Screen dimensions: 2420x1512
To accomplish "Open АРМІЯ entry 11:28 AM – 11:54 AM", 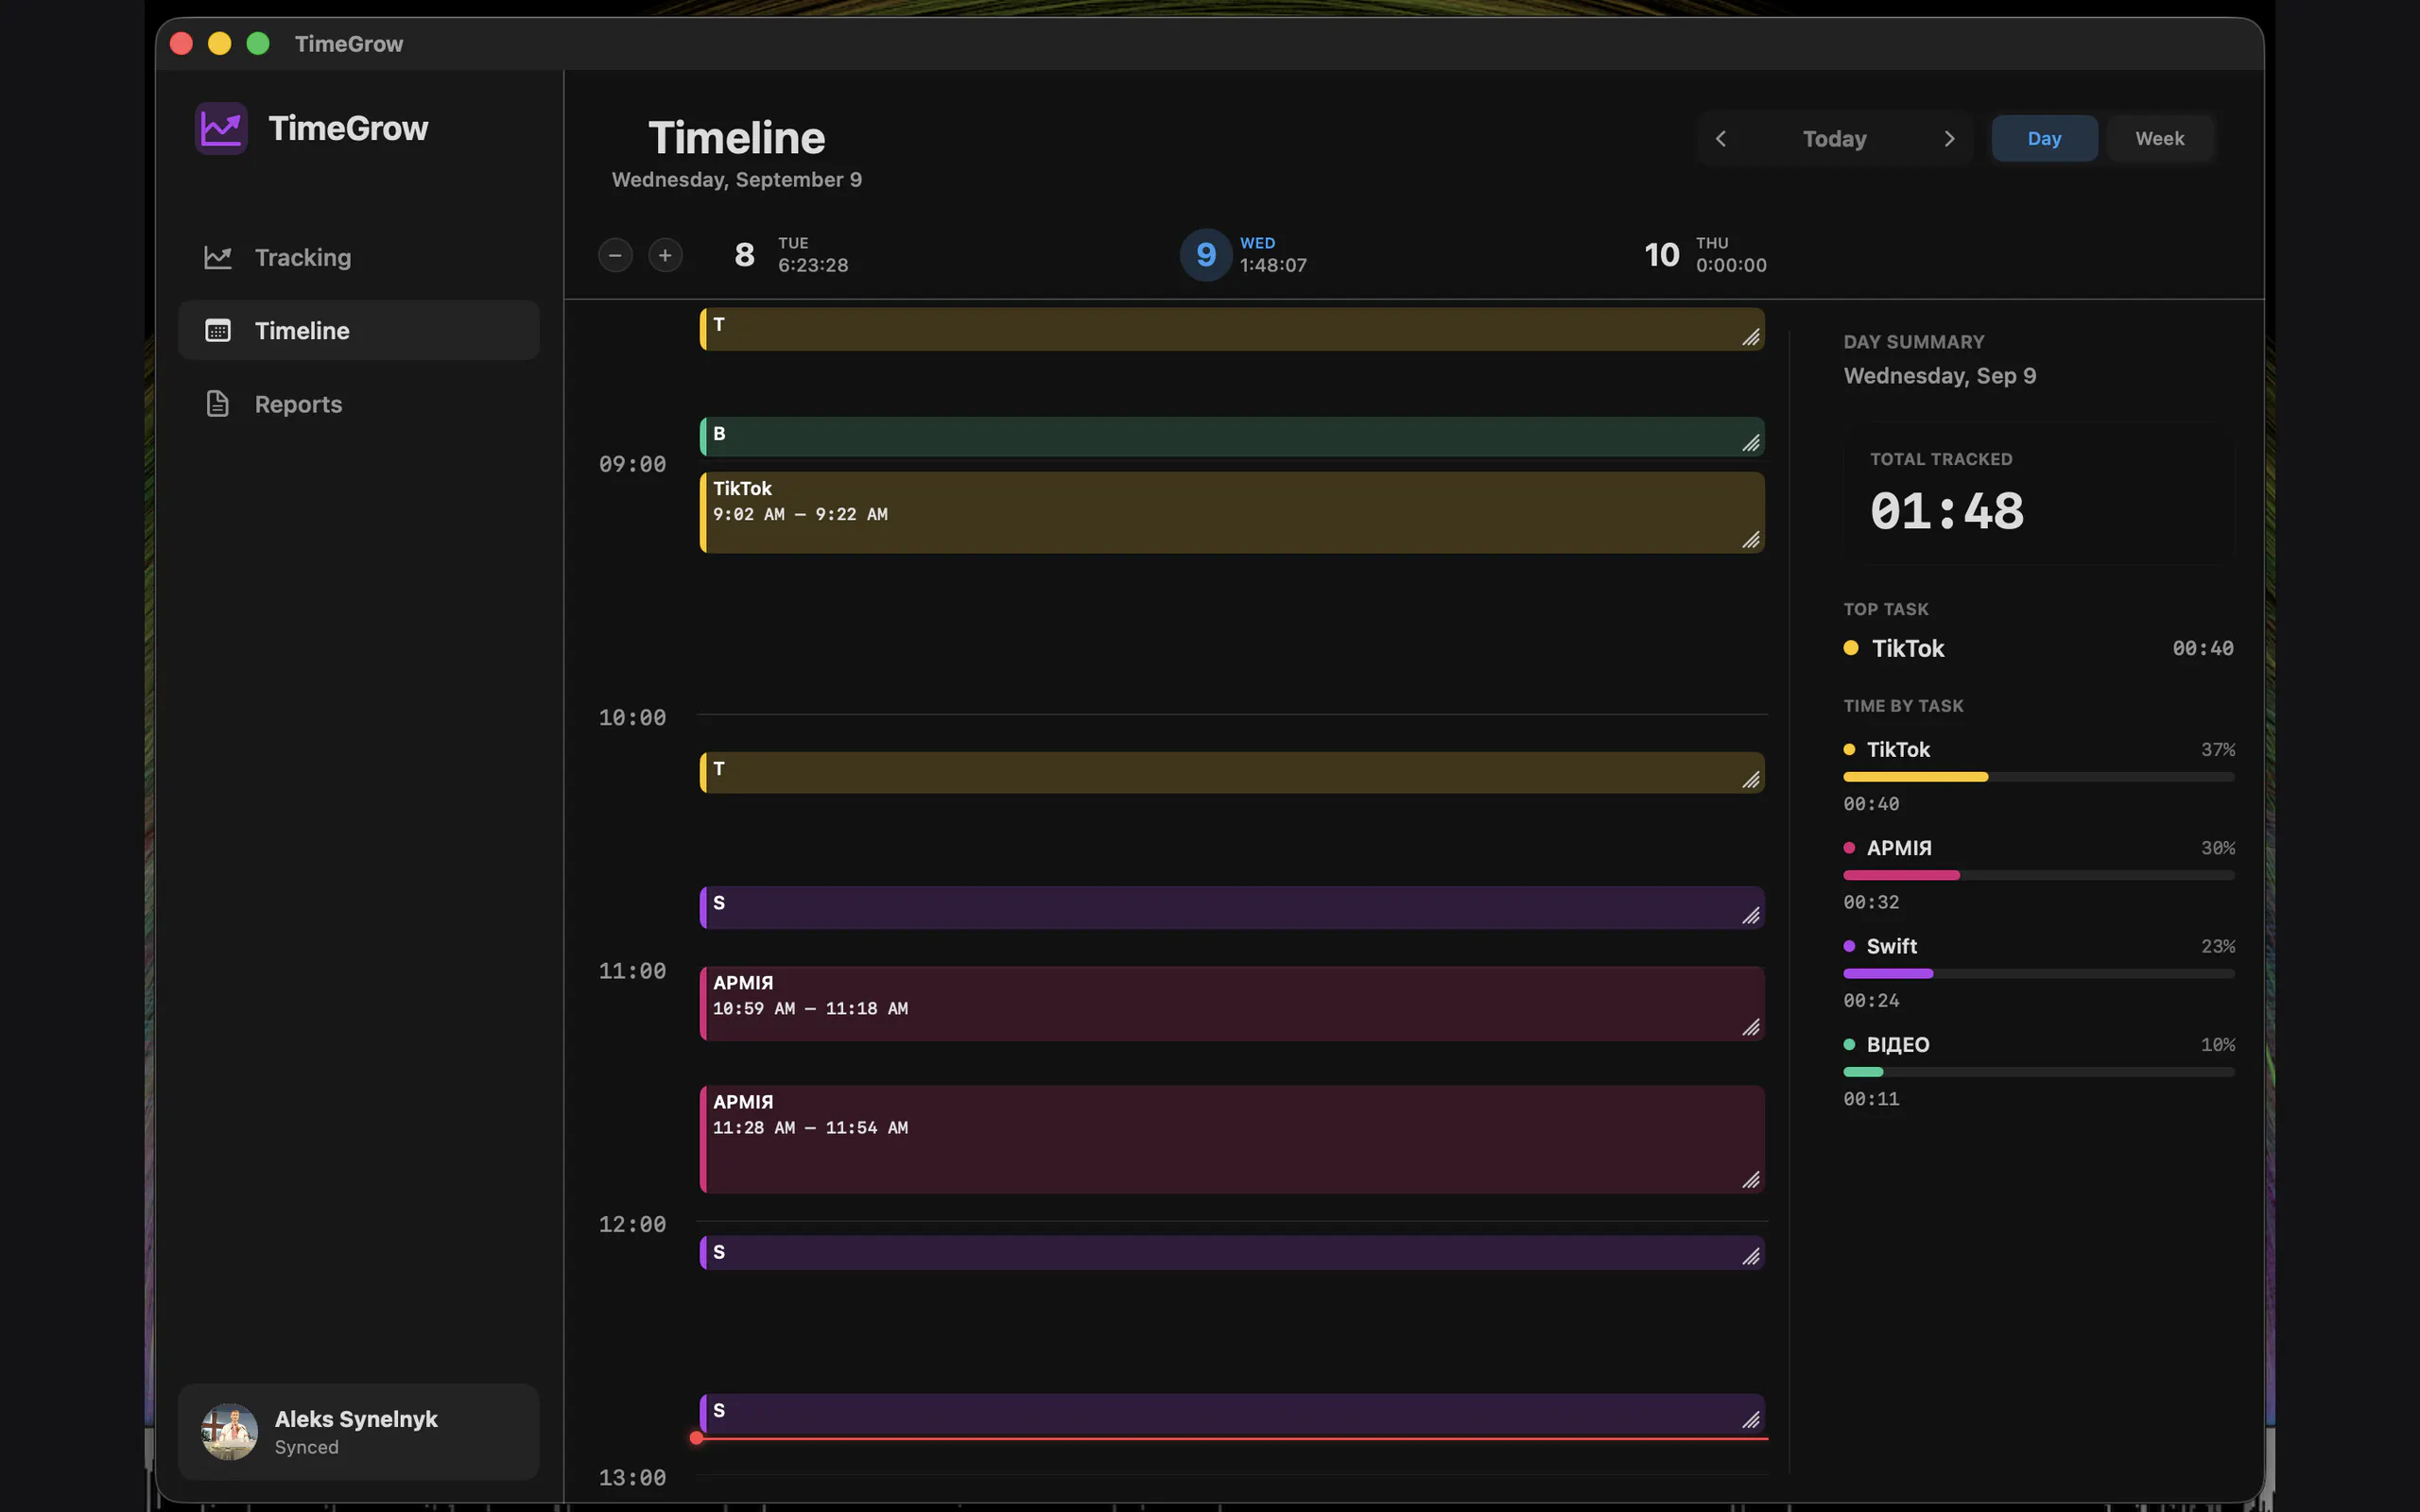I will (x=1232, y=1139).
